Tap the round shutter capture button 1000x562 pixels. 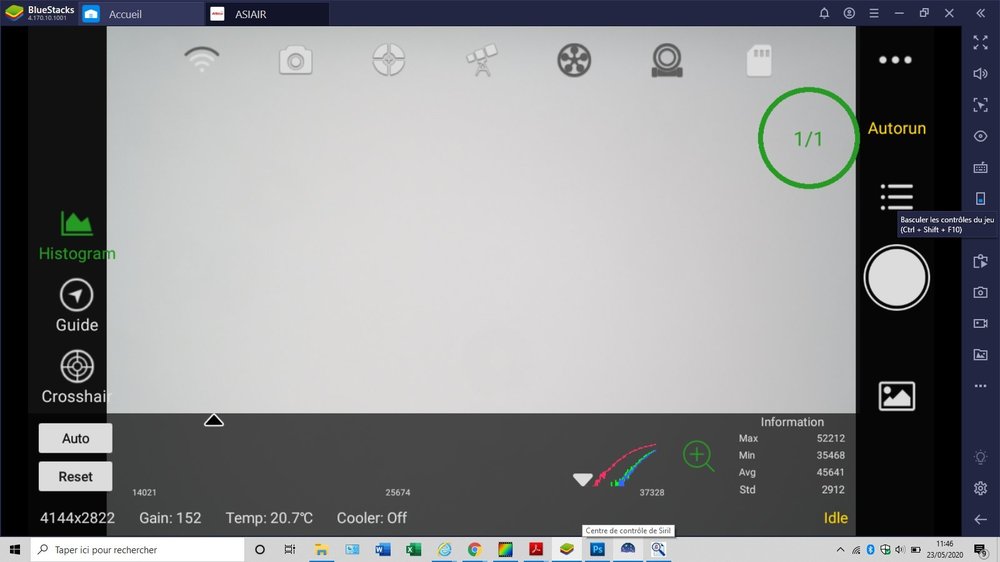896,277
